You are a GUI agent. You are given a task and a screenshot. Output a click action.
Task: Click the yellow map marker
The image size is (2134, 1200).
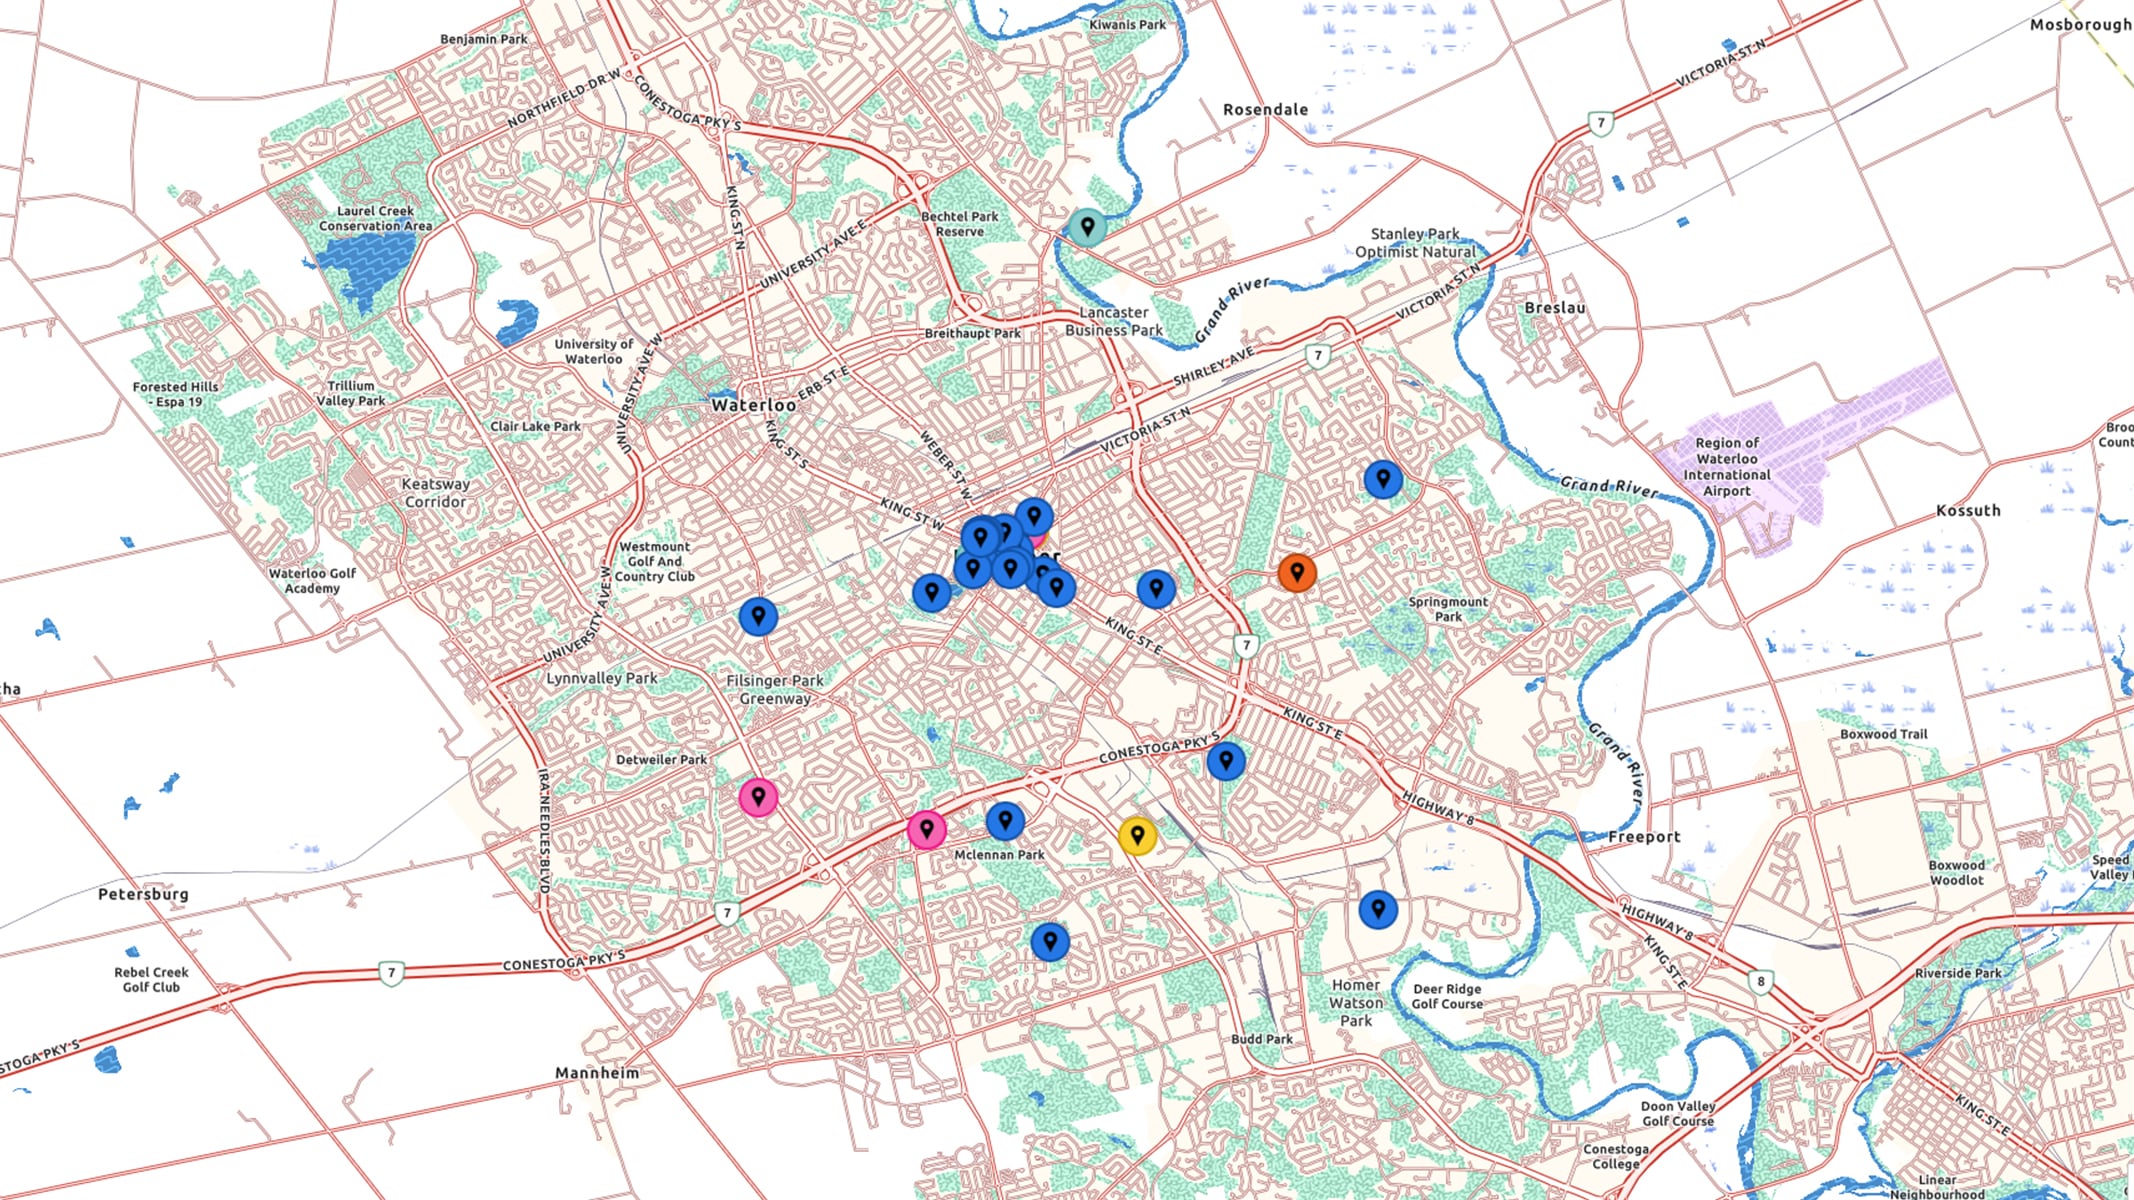(x=1137, y=835)
